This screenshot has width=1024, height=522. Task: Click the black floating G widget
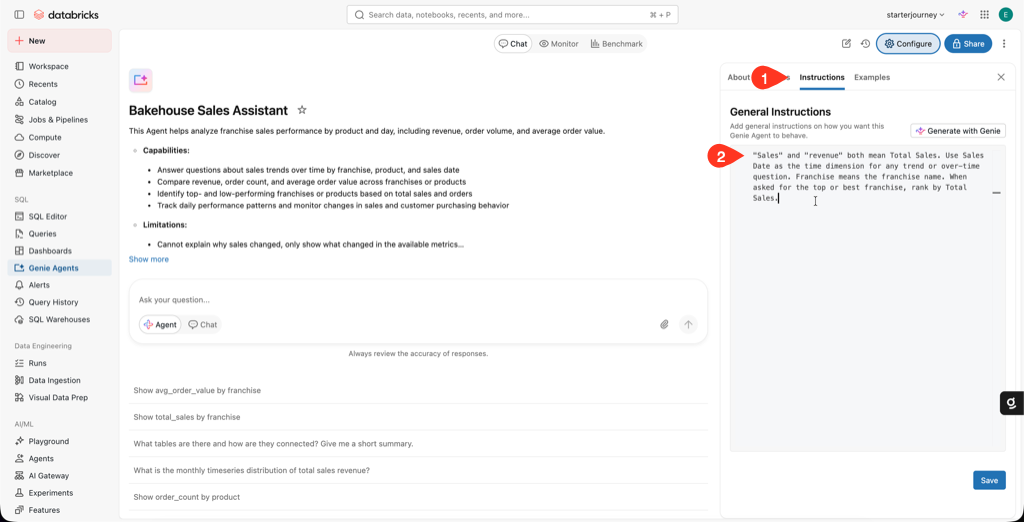1012,403
